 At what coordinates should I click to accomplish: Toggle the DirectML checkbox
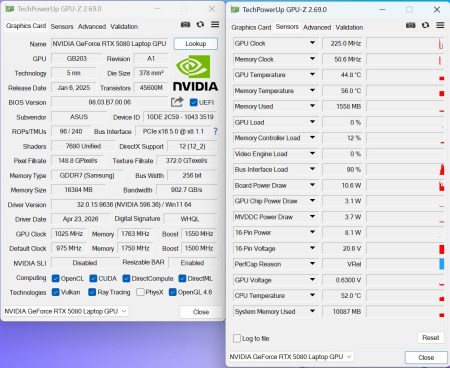[x=182, y=278]
